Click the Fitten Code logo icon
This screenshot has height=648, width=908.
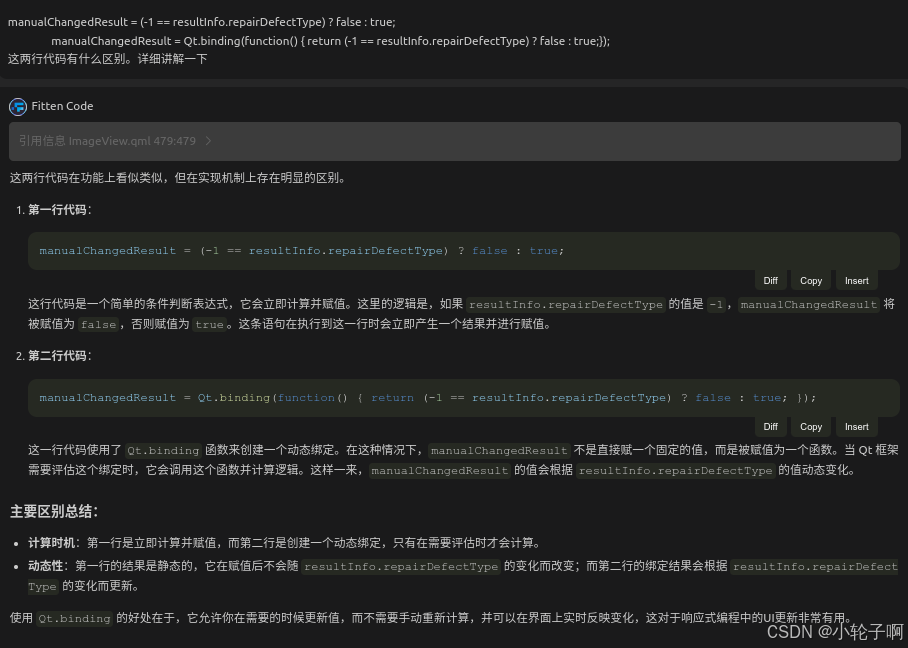(18, 106)
